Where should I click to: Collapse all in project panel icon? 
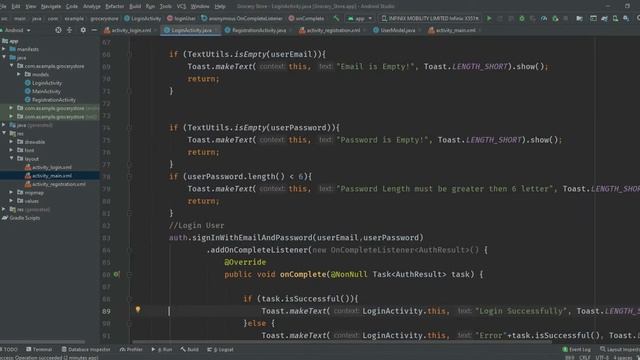pyautogui.click(x=69, y=30)
